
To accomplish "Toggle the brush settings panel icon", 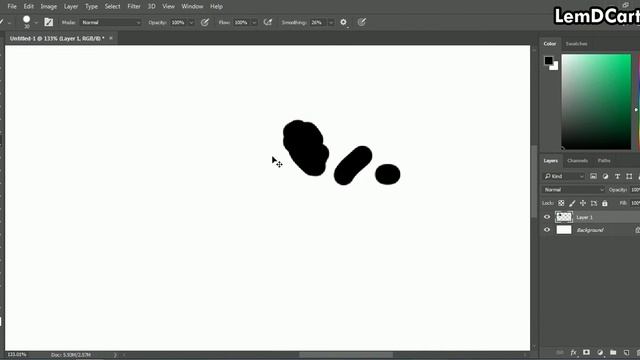I will [x=49, y=22].
